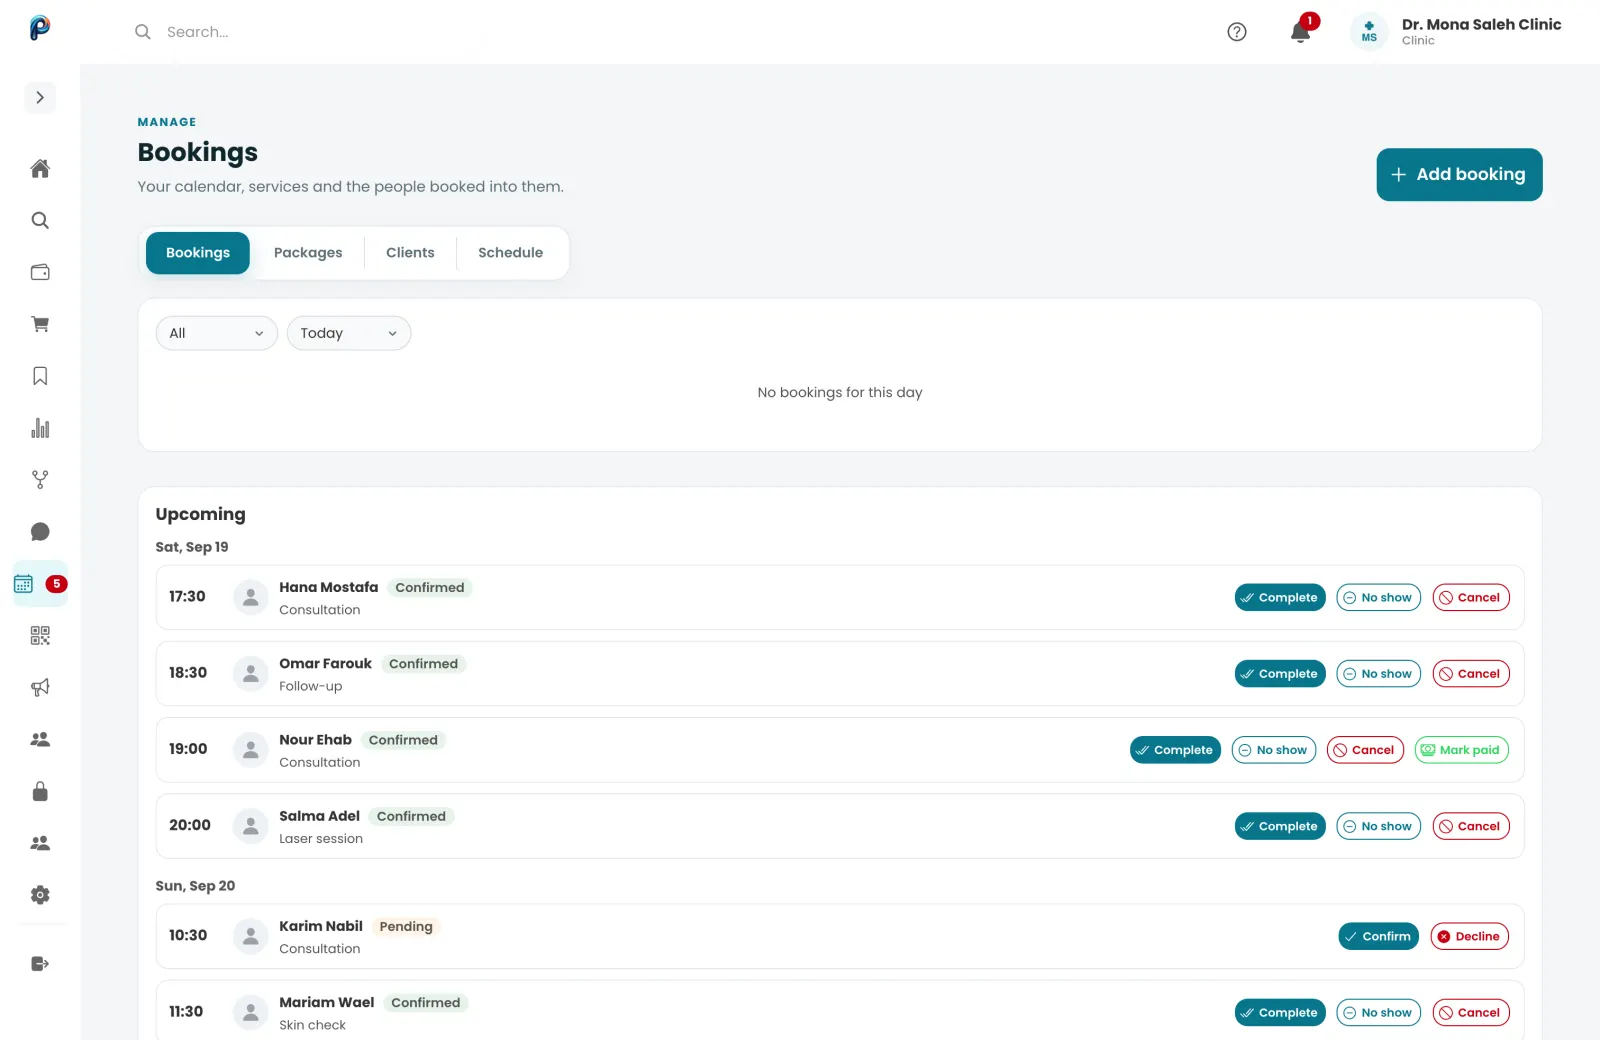
Task: Open the lock icon in sidebar
Action: 40,792
